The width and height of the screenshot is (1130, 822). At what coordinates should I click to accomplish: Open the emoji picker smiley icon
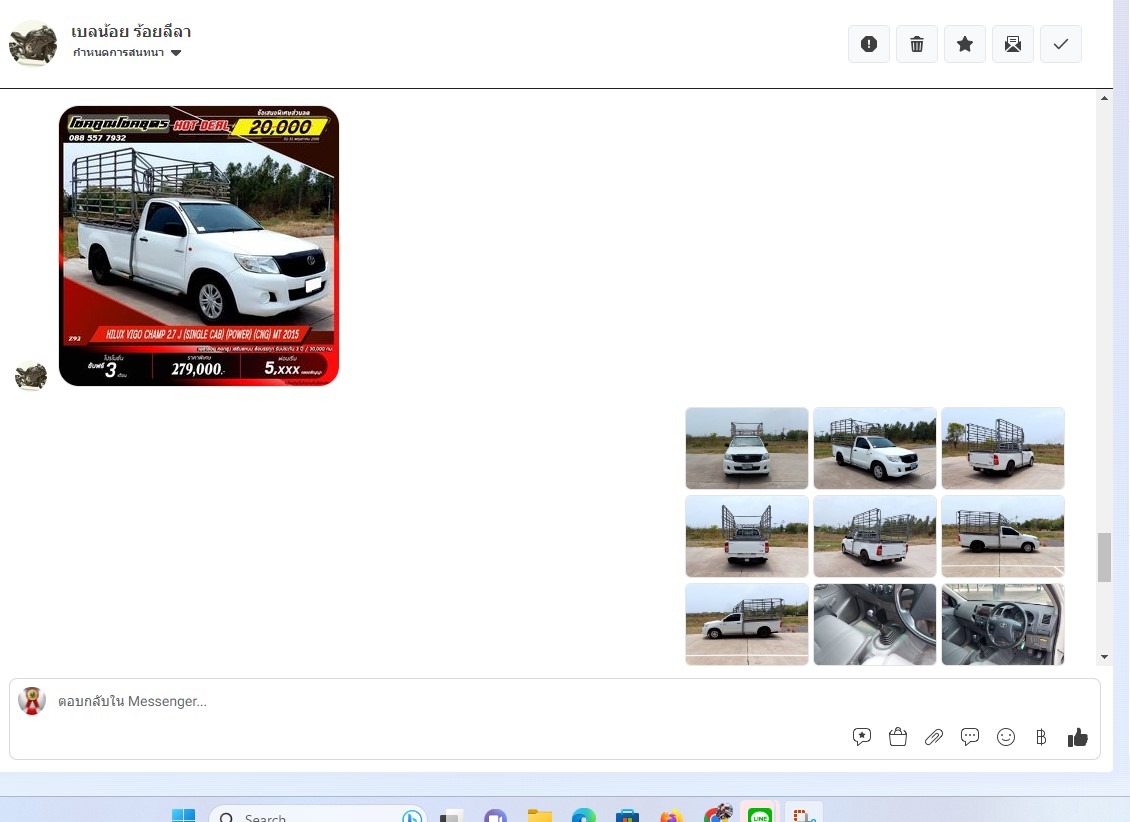(1006, 737)
